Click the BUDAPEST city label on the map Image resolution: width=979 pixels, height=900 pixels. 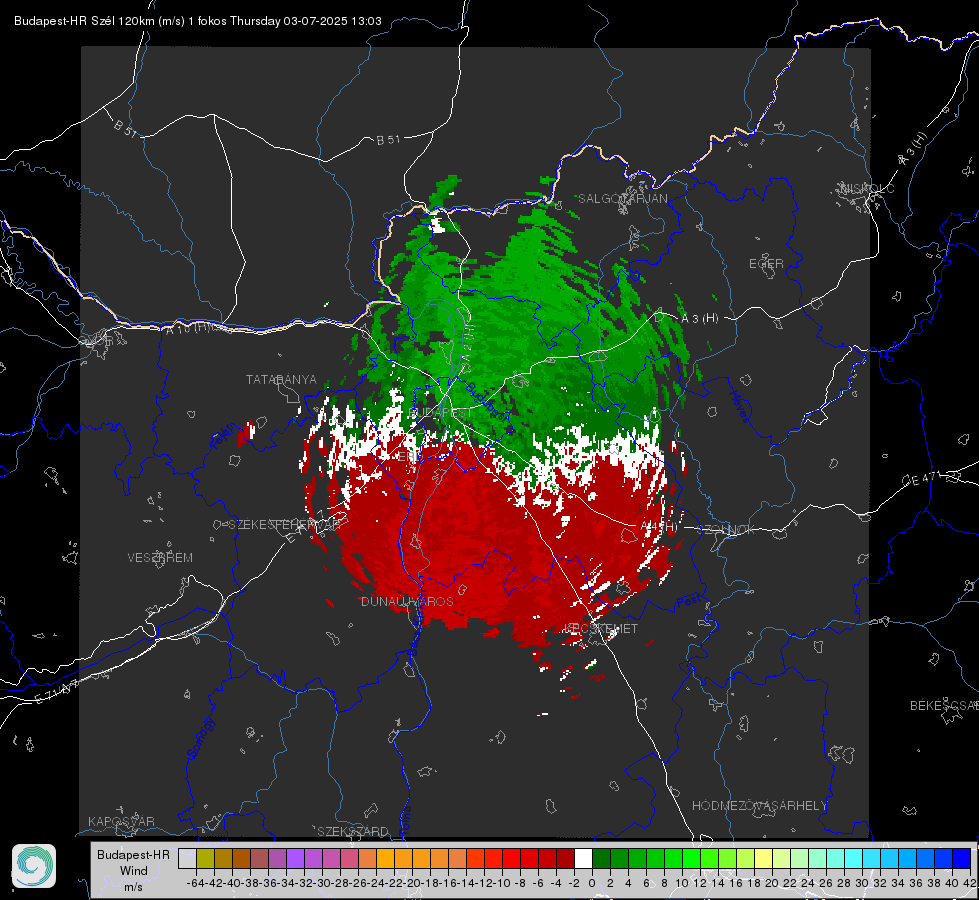point(441,413)
